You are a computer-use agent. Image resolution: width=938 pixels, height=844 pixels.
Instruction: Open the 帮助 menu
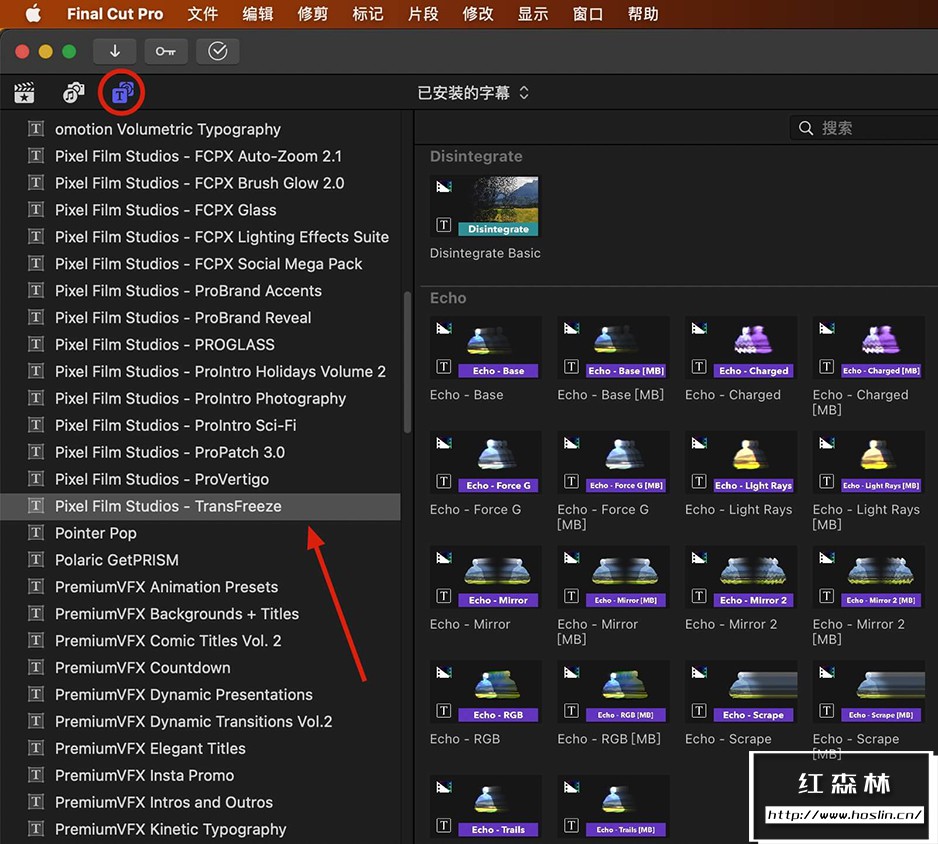643,13
